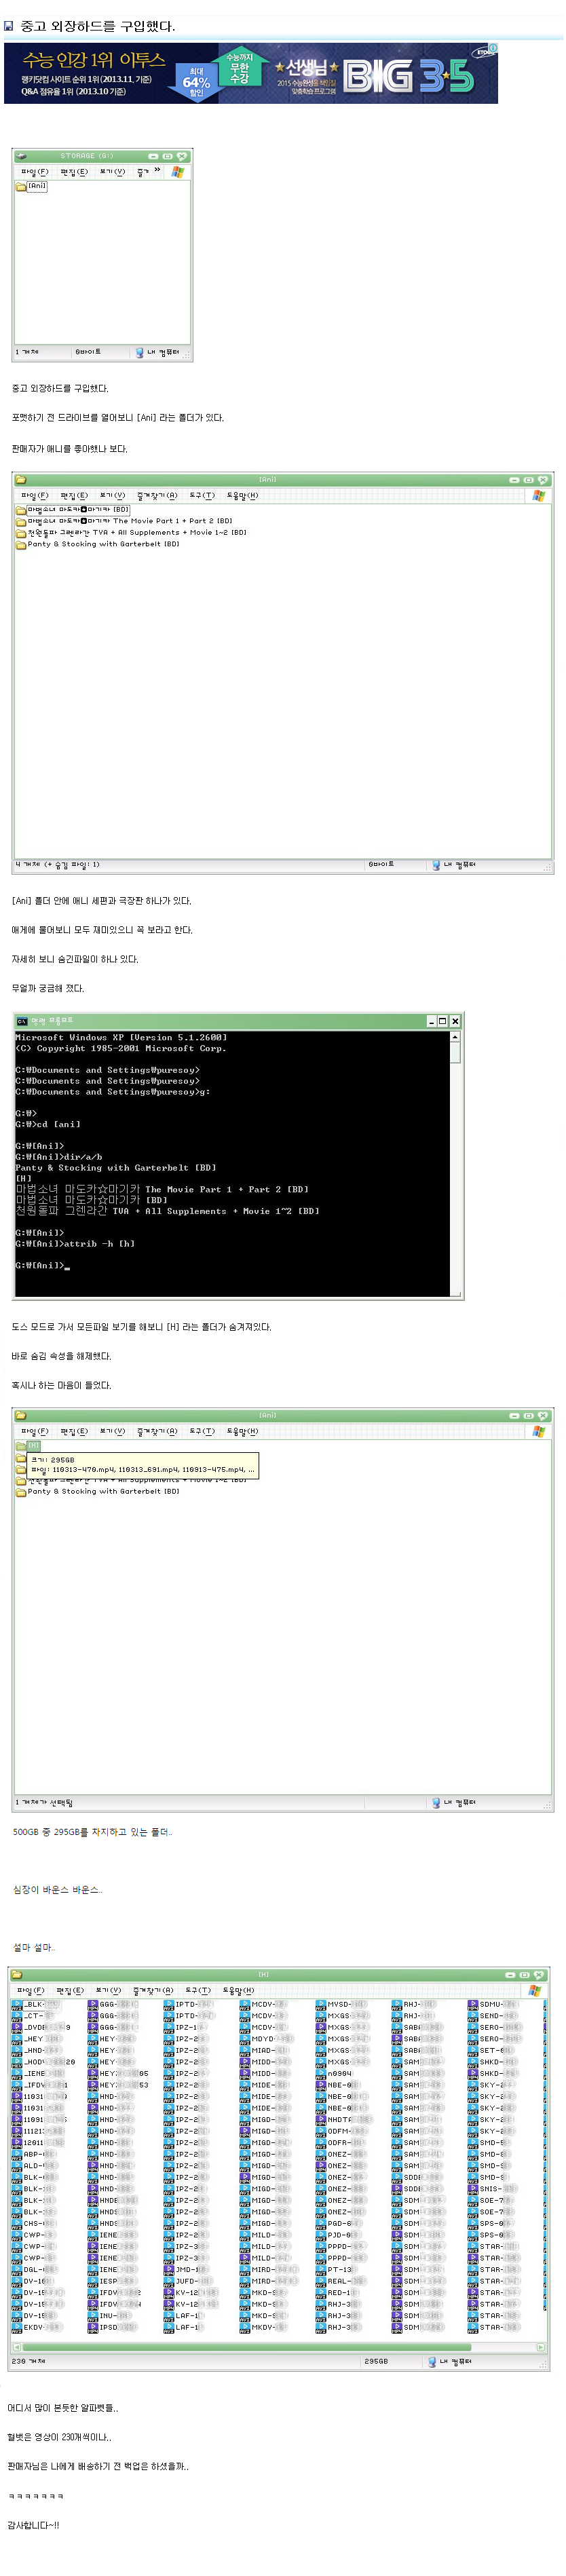Select the 파일(F) menu in STORAGE window

coord(34,172)
